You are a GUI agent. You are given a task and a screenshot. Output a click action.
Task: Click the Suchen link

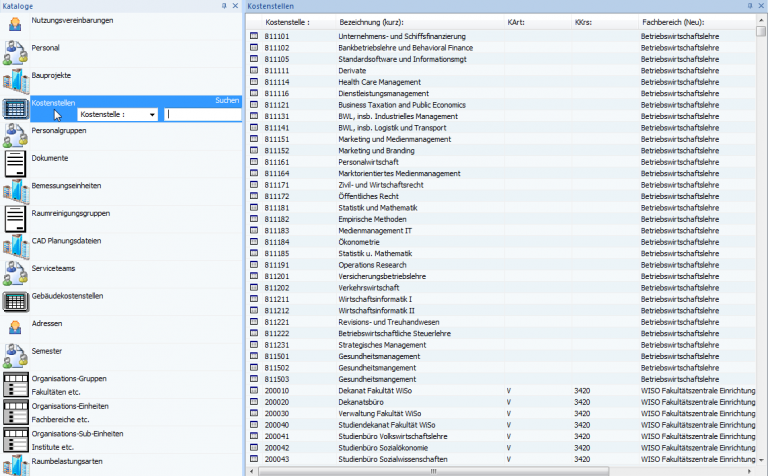point(227,100)
